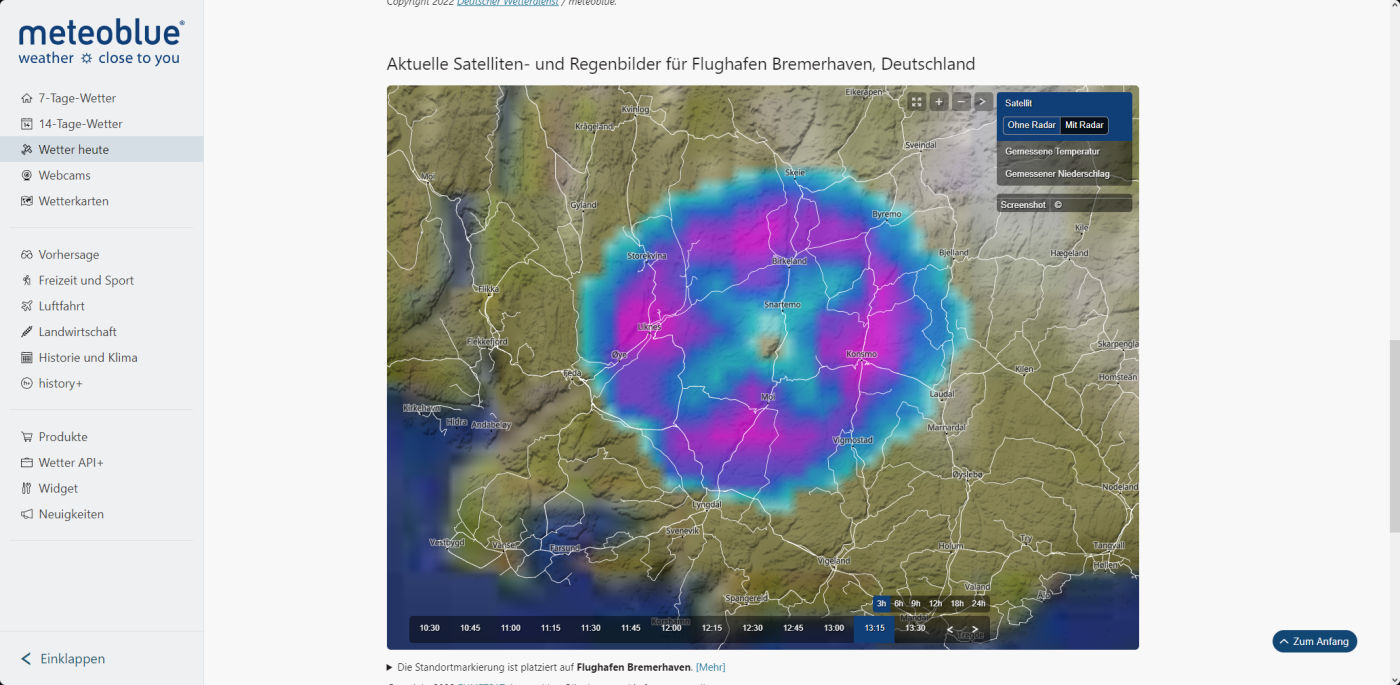Screen dimensions: 1400x685
Task: Take a map screenshot via Screenshot button
Action: [1023, 205]
